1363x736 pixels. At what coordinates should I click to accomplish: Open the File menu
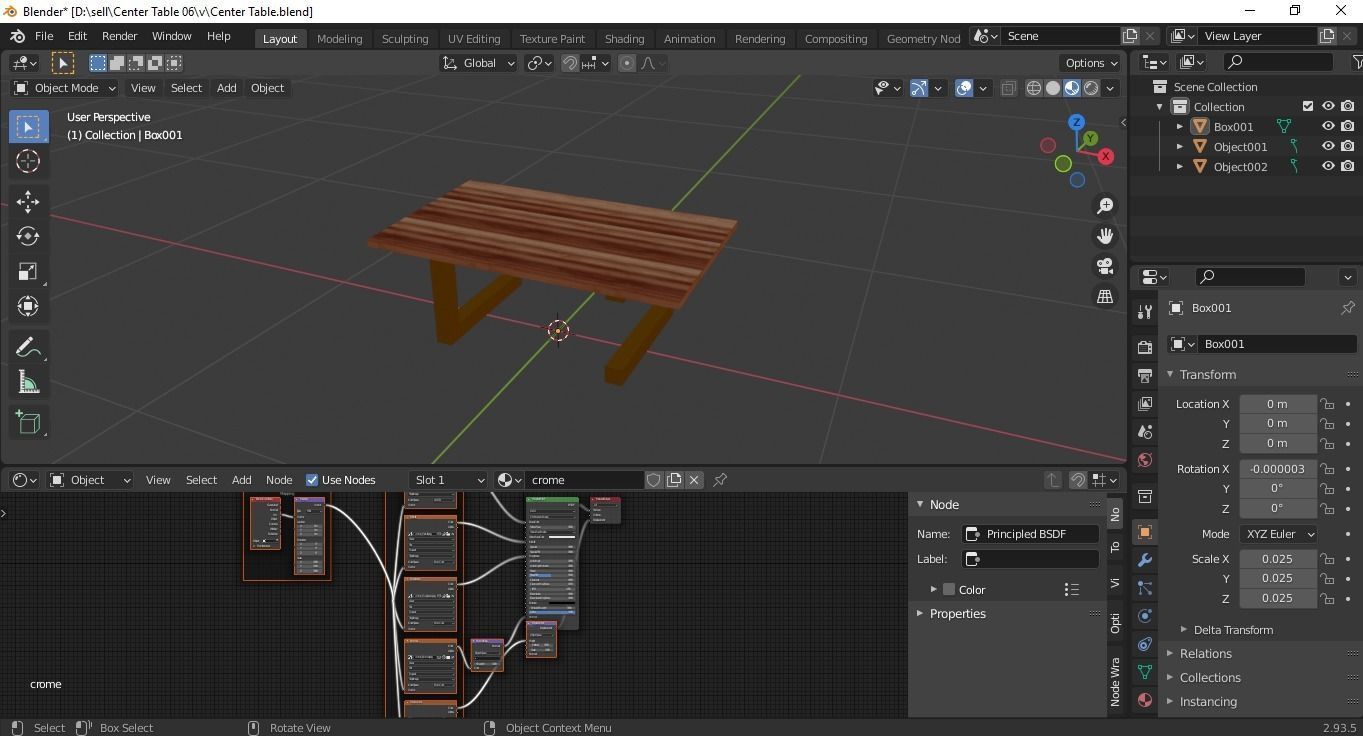[44, 36]
